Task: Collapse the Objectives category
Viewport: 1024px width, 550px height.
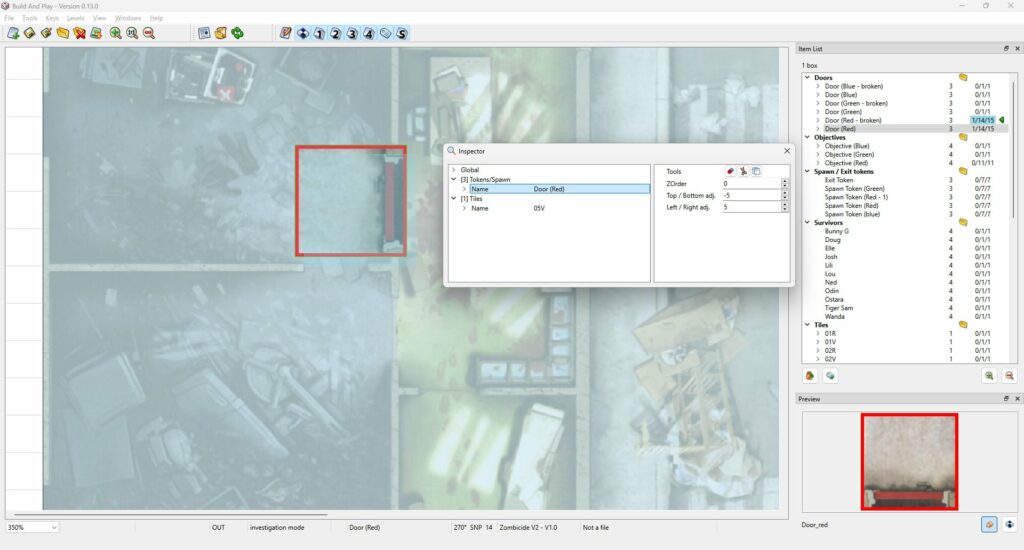Action: point(808,137)
